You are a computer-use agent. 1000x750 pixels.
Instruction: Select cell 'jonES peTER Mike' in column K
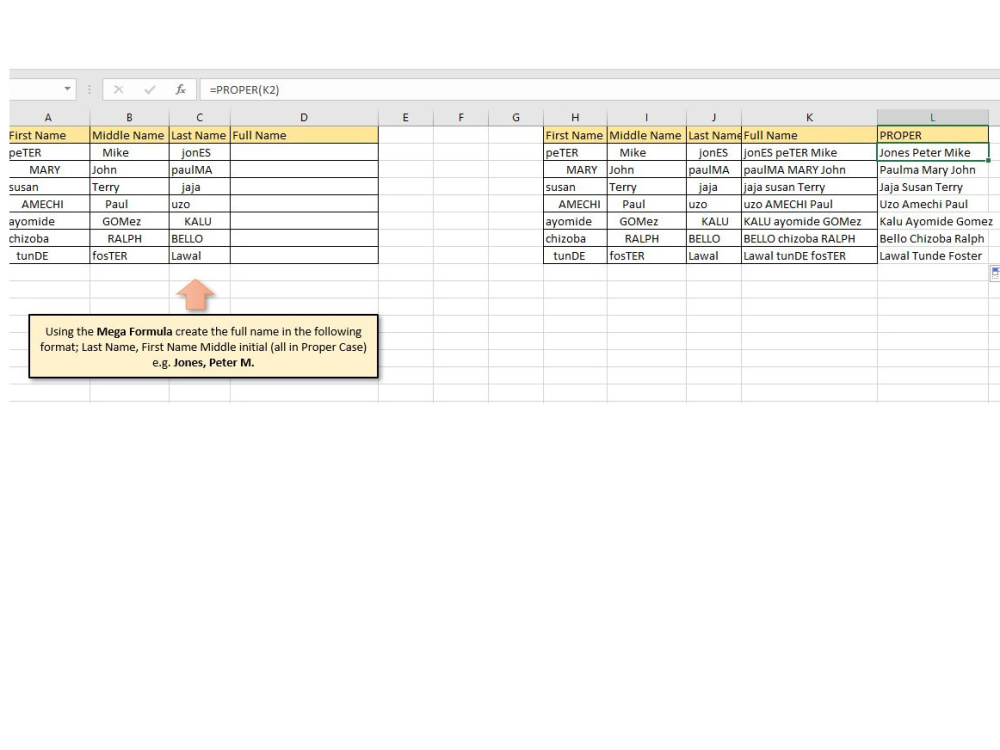click(809, 152)
